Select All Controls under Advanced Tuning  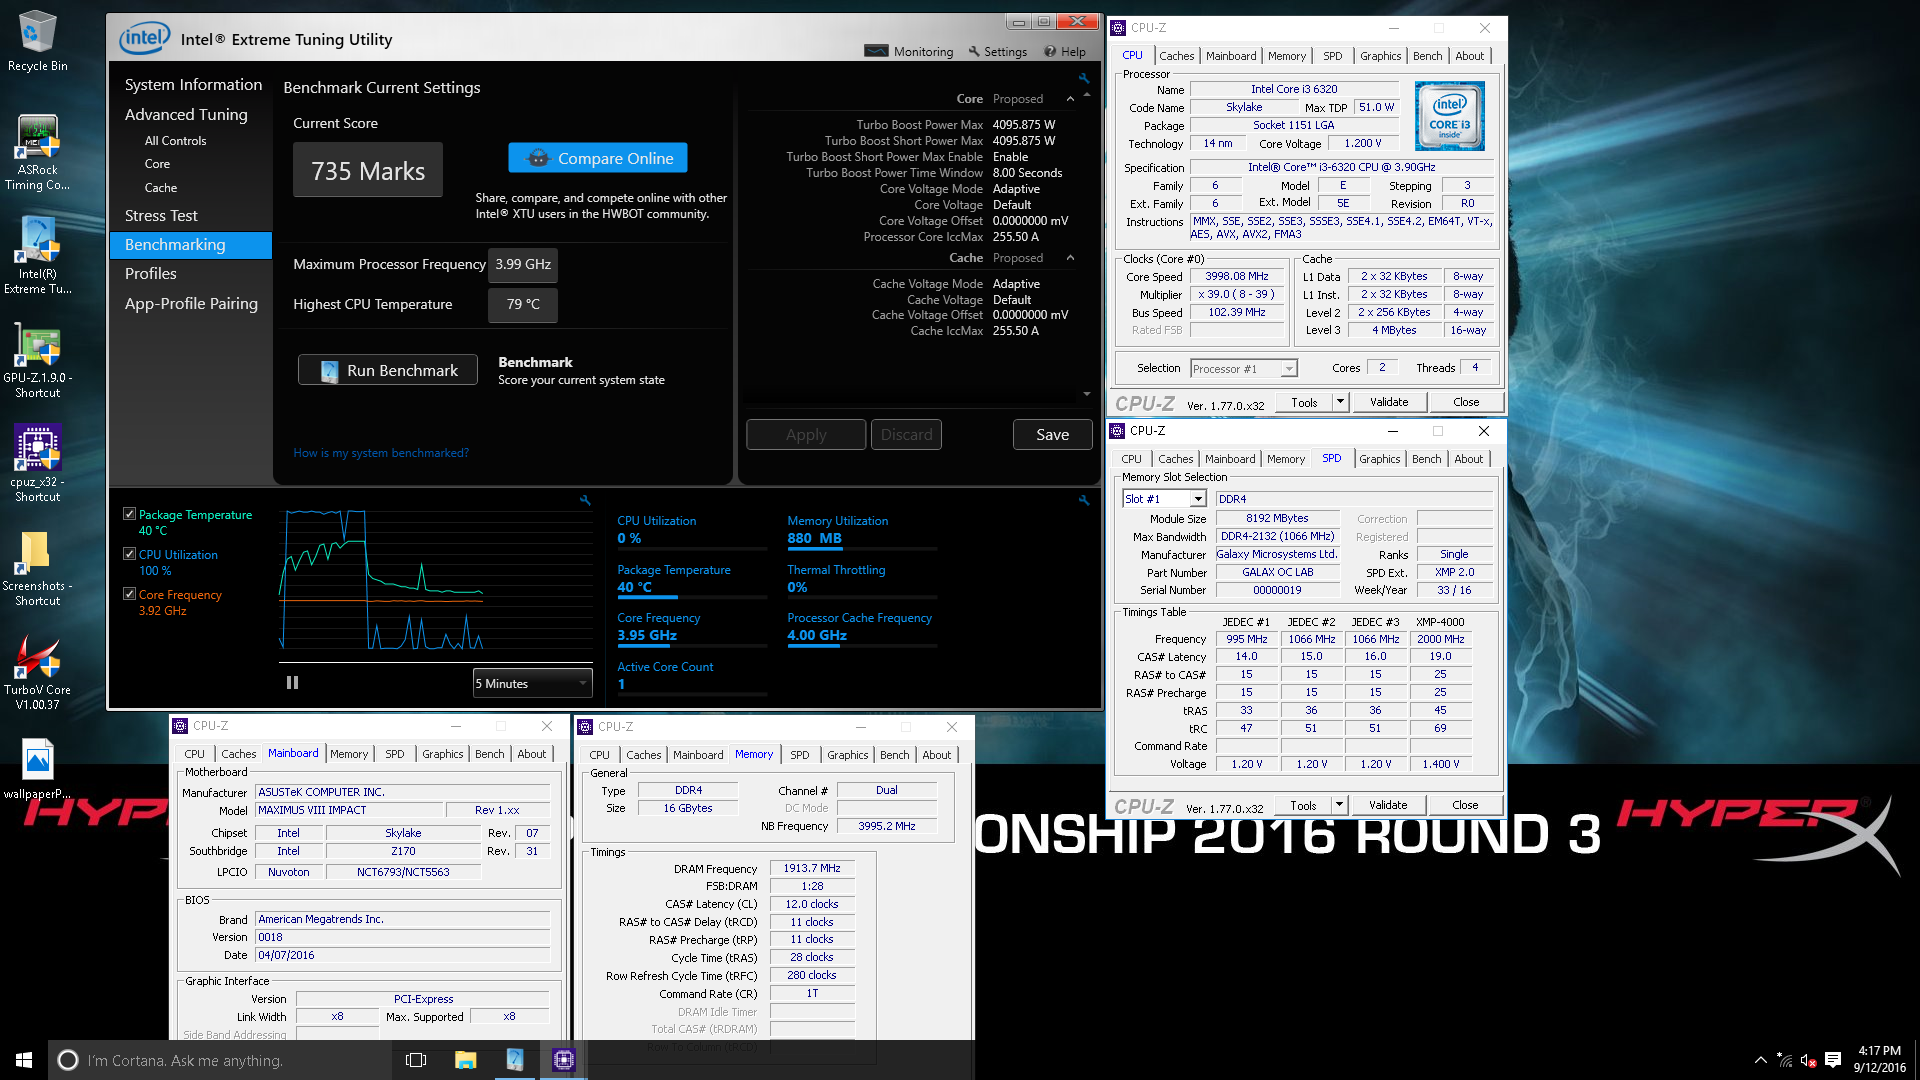[175, 141]
